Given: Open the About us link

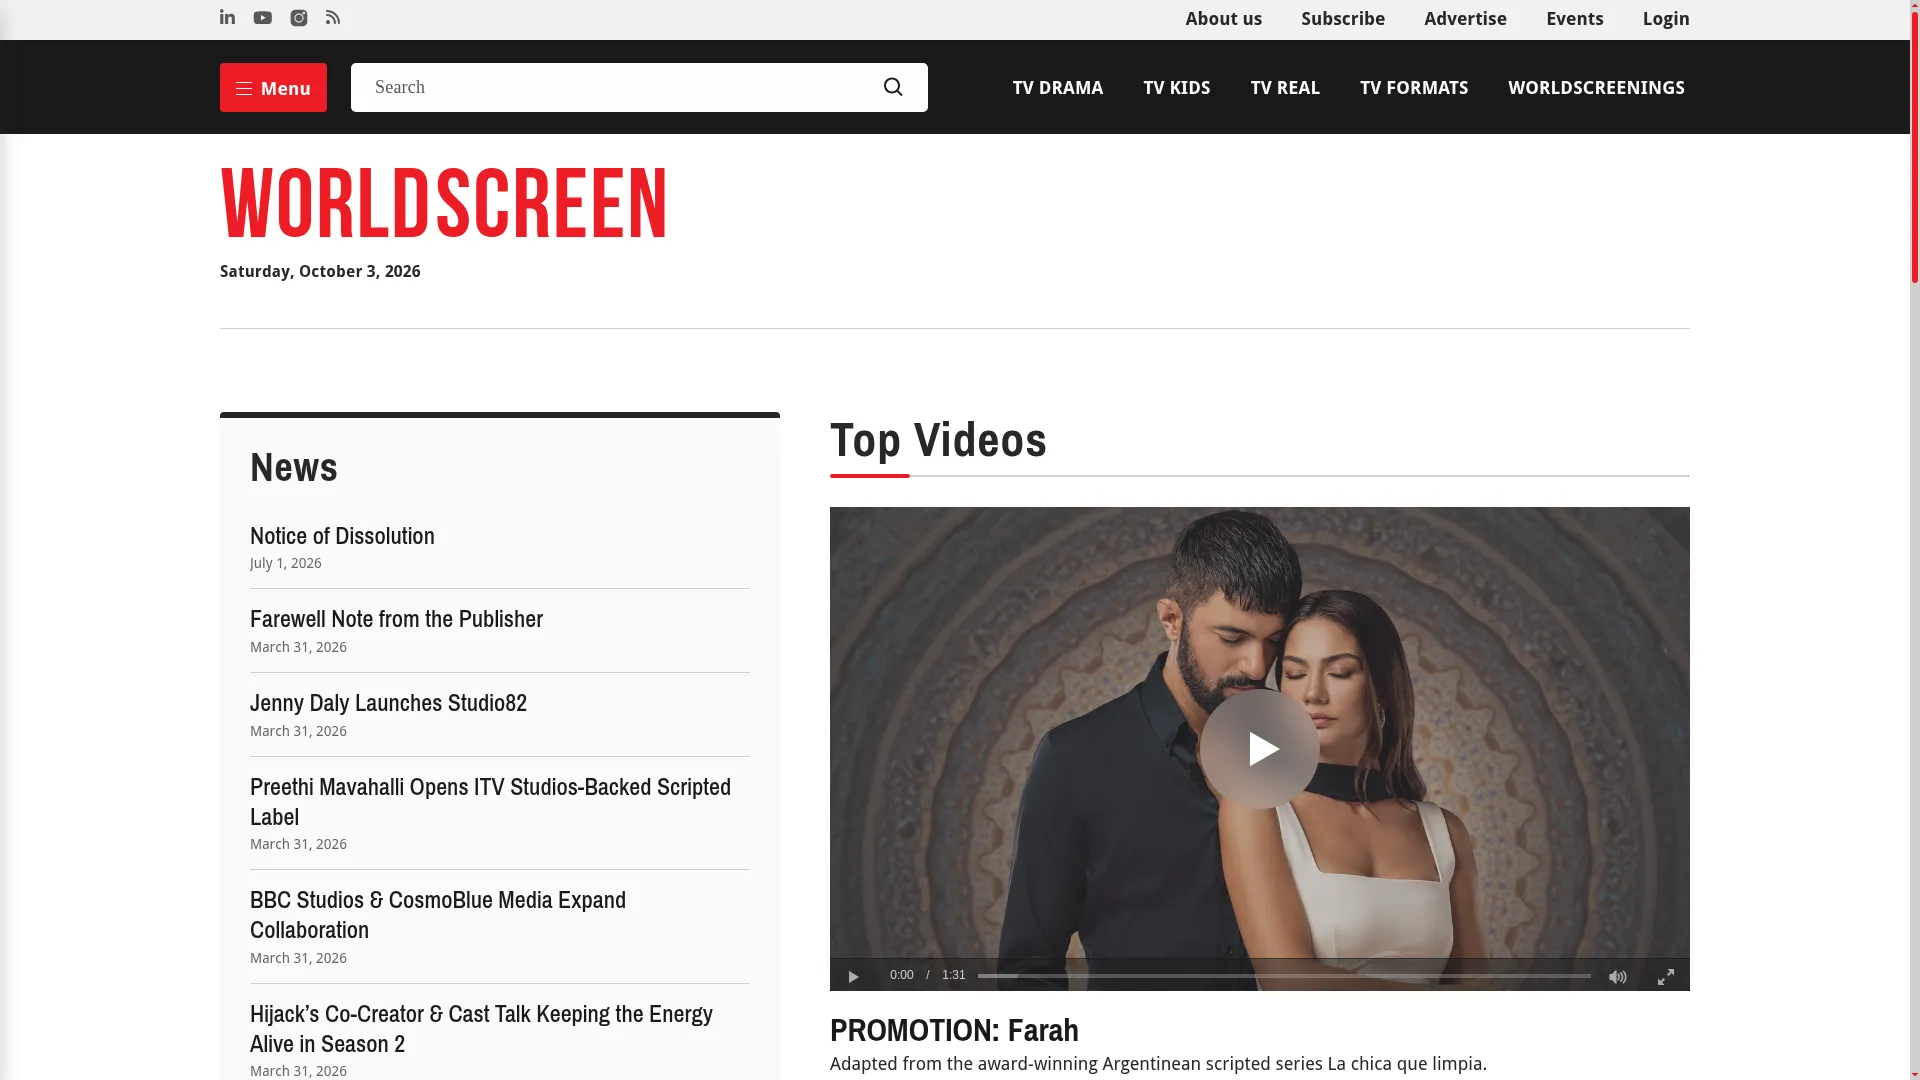Looking at the screenshot, I should [1223, 19].
